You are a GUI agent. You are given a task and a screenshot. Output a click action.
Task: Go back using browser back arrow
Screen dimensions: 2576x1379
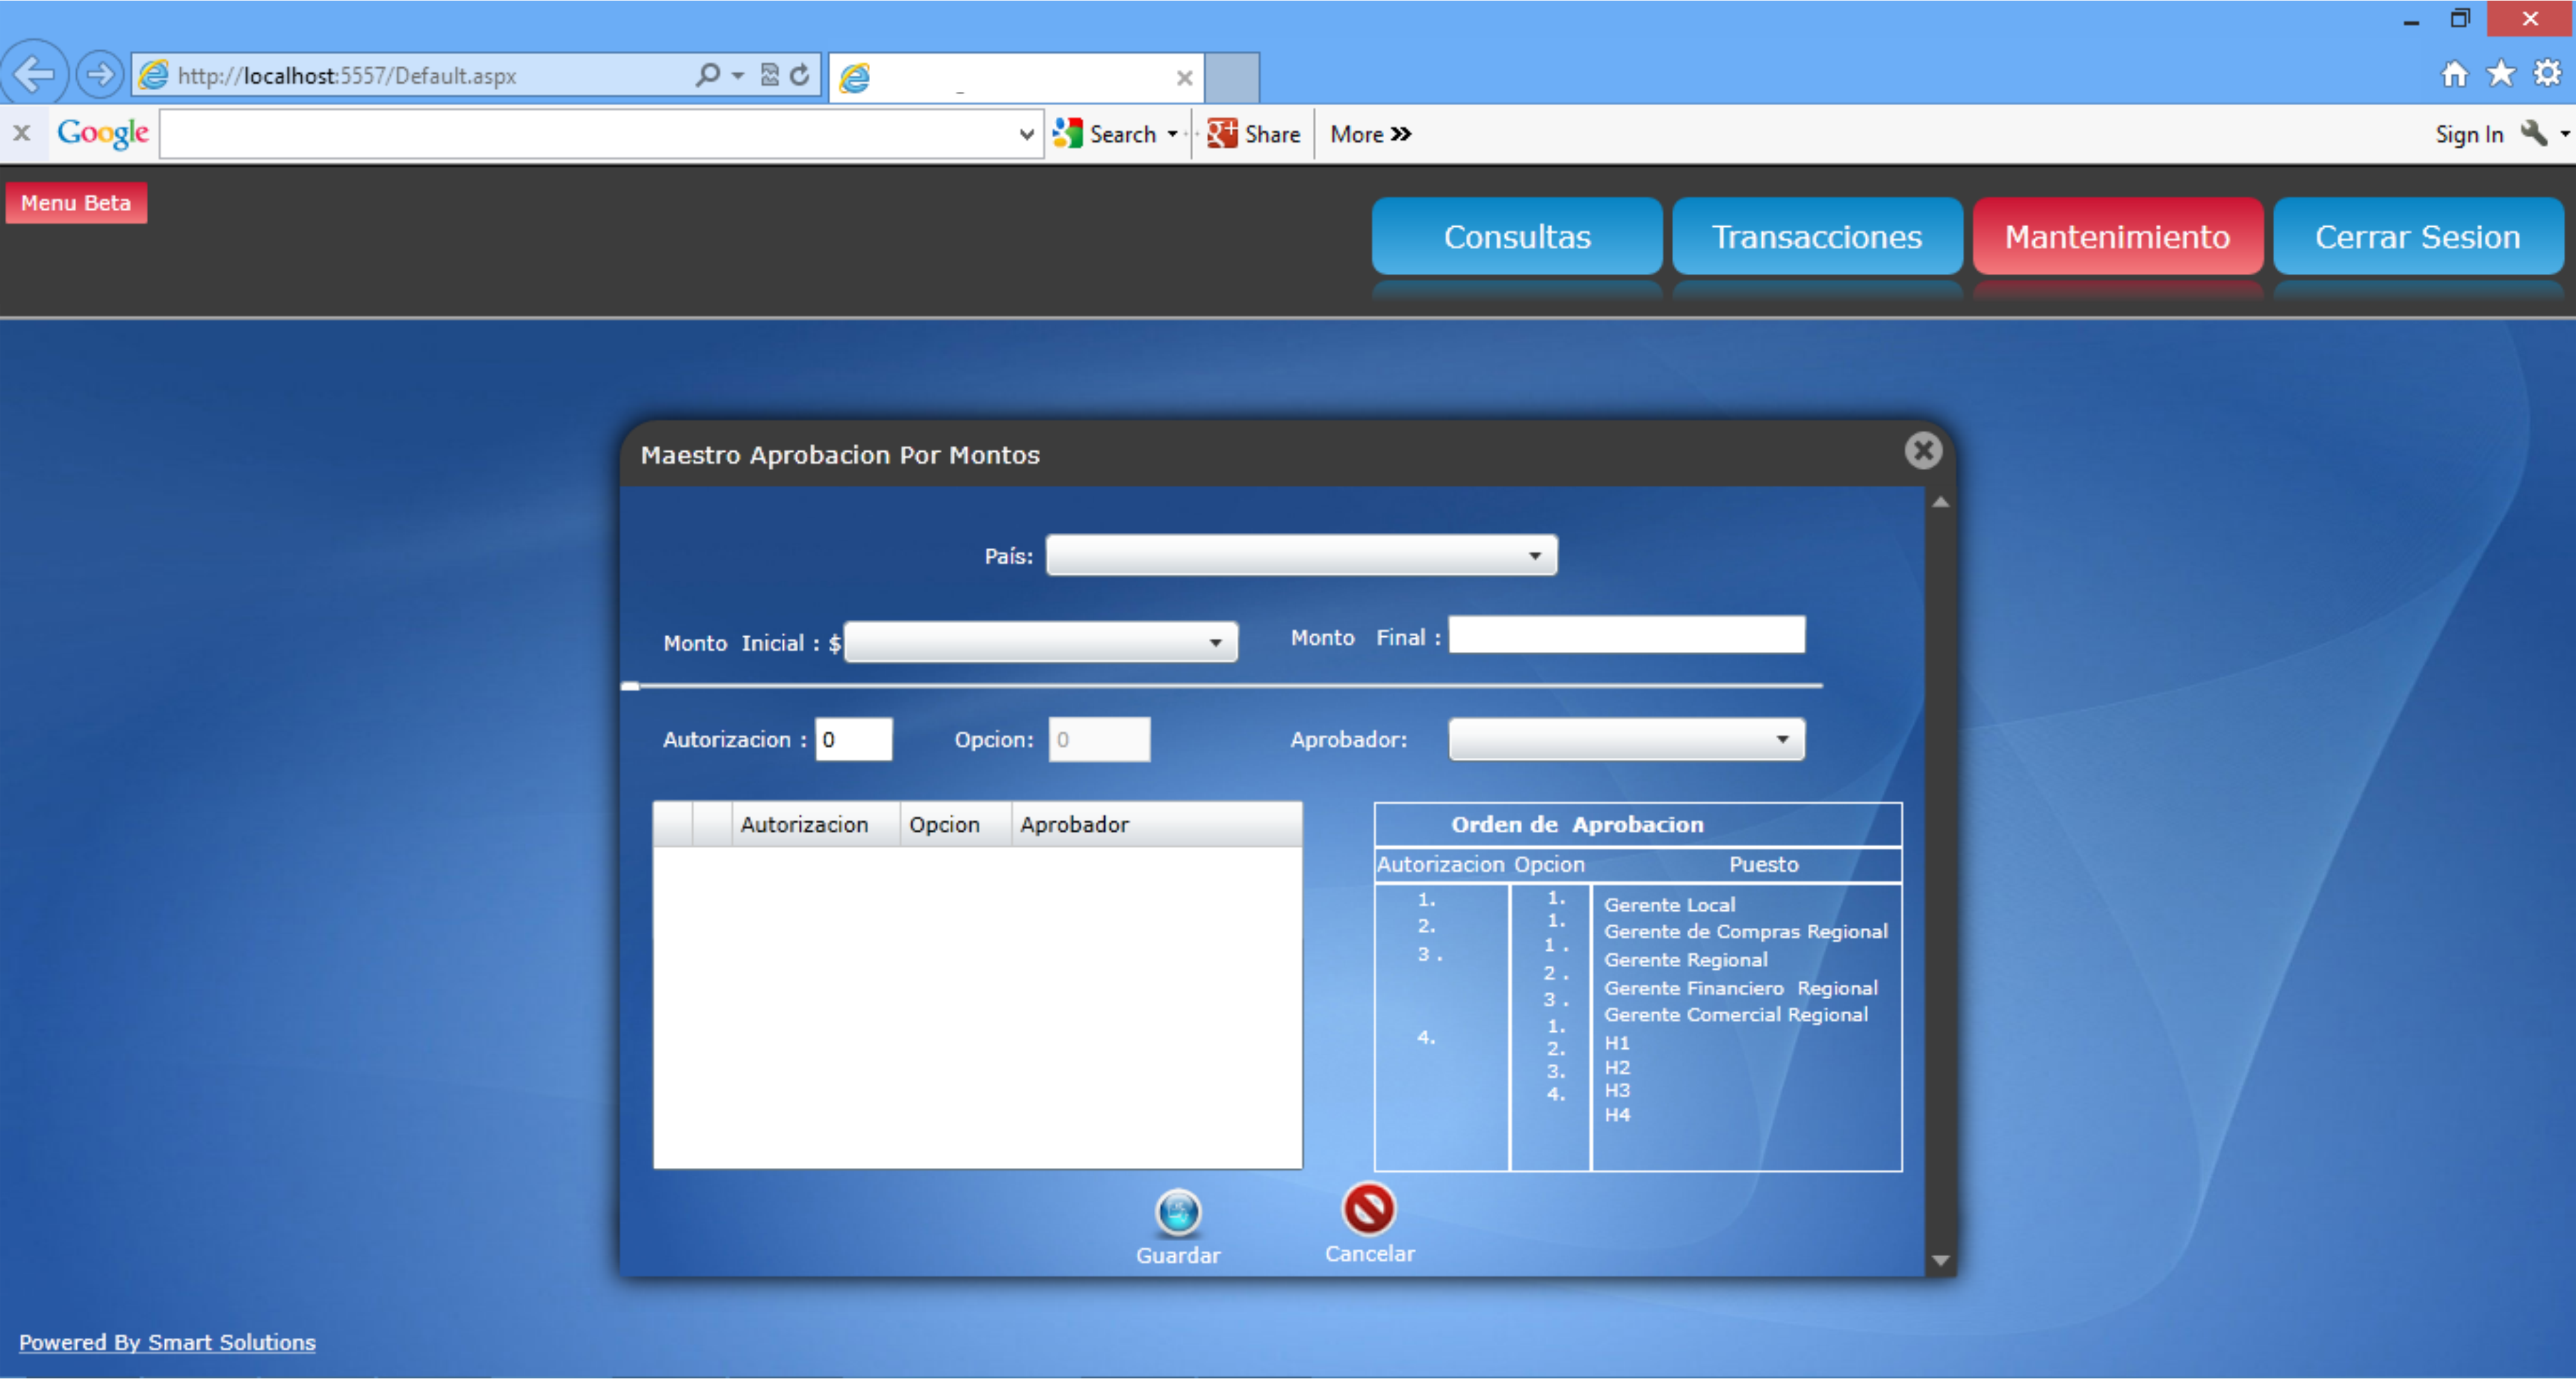(x=34, y=74)
